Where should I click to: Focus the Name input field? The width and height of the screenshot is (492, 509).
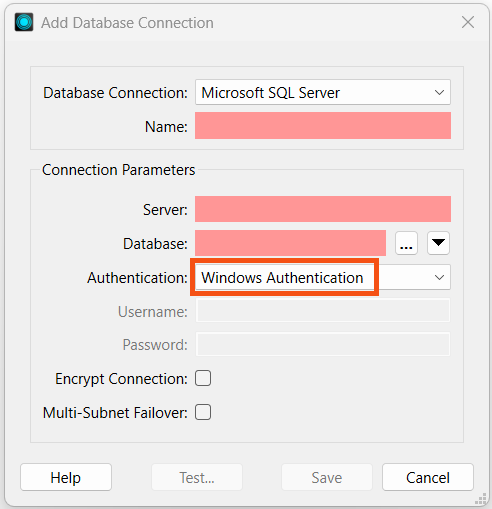(x=323, y=126)
